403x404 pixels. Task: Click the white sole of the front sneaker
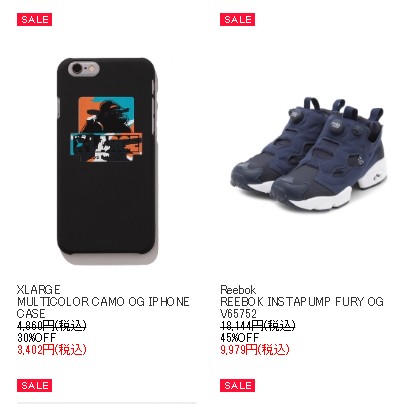pos(312,197)
